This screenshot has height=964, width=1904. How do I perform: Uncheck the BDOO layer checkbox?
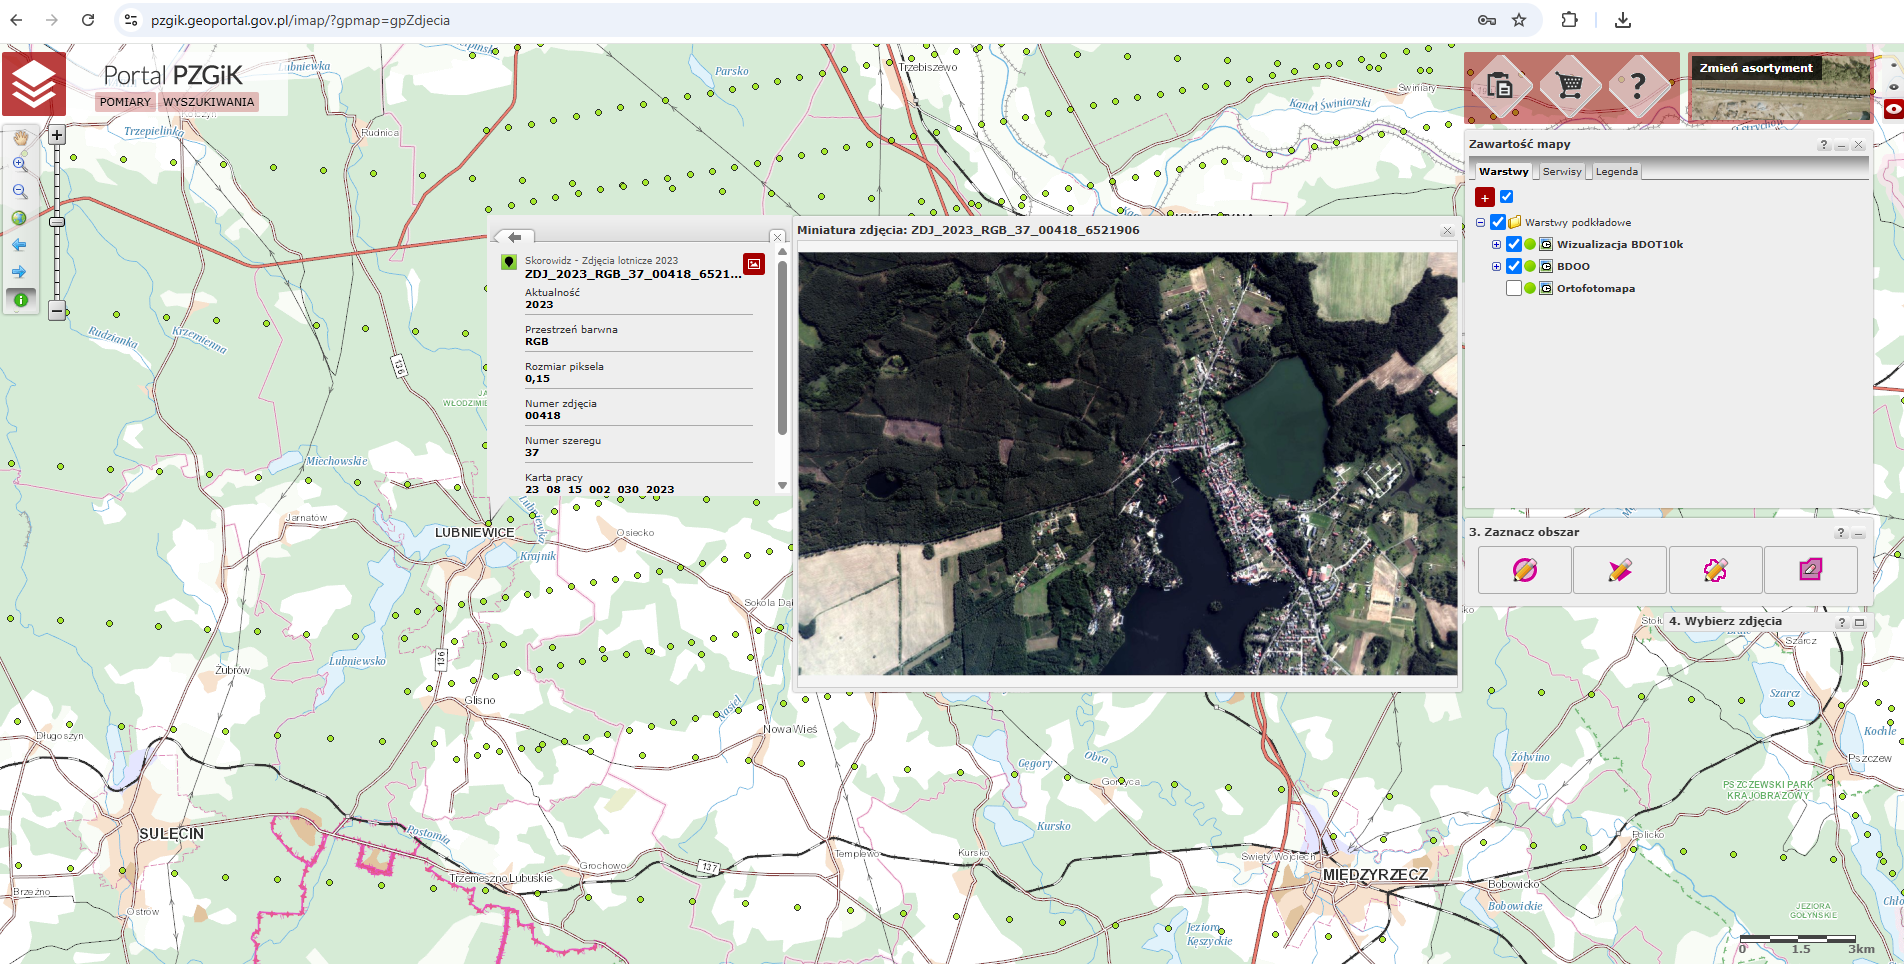click(1514, 267)
